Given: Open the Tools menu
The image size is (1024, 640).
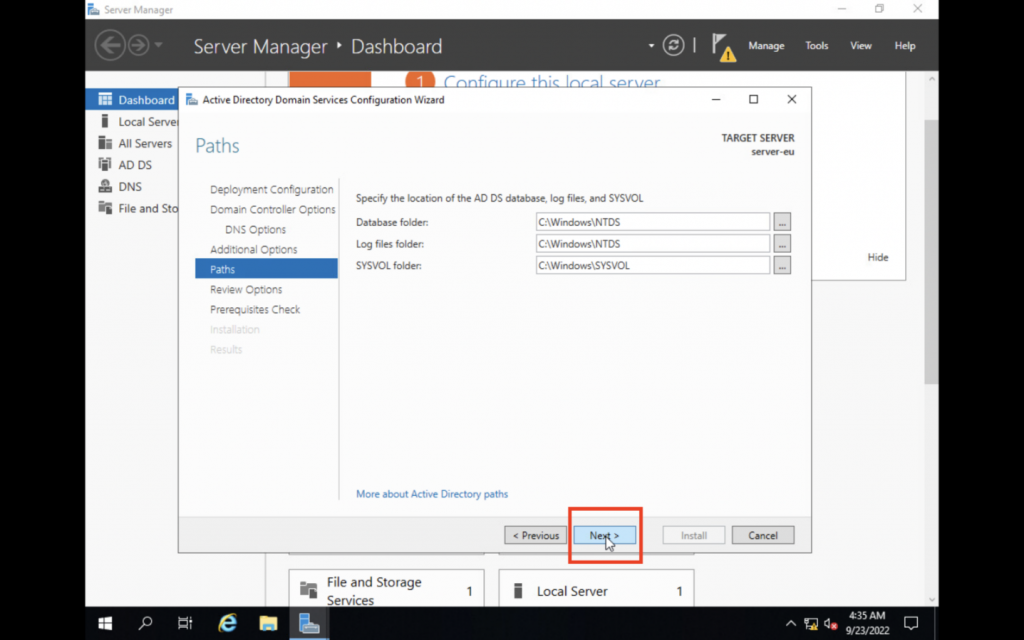Looking at the screenshot, I should pos(817,46).
